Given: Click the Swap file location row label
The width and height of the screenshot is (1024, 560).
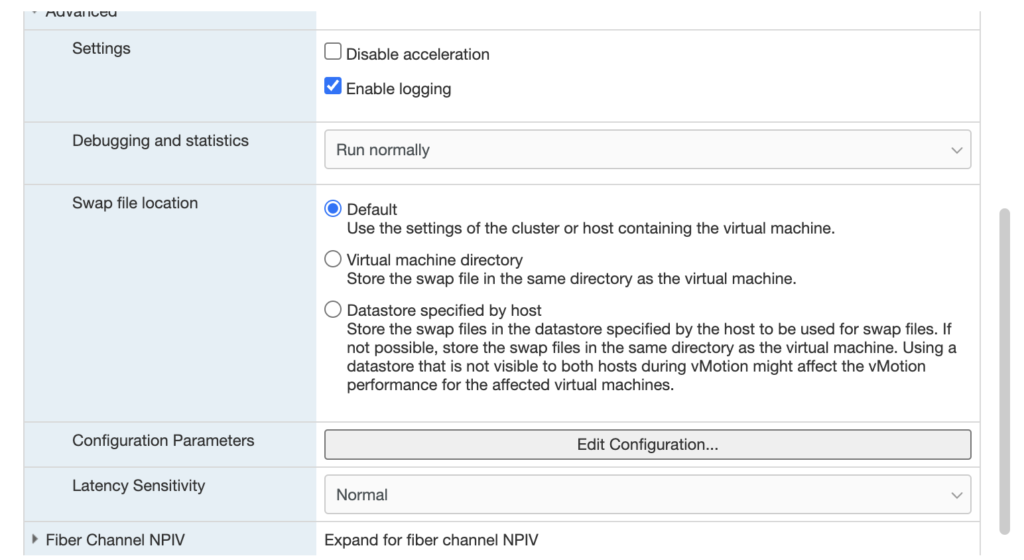Looking at the screenshot, I should 135,203.
